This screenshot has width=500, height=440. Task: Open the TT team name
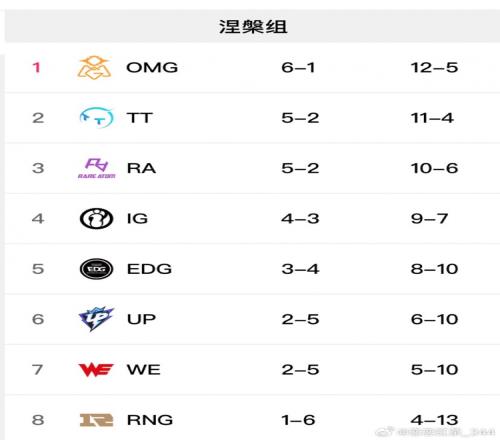click(139, 118)
